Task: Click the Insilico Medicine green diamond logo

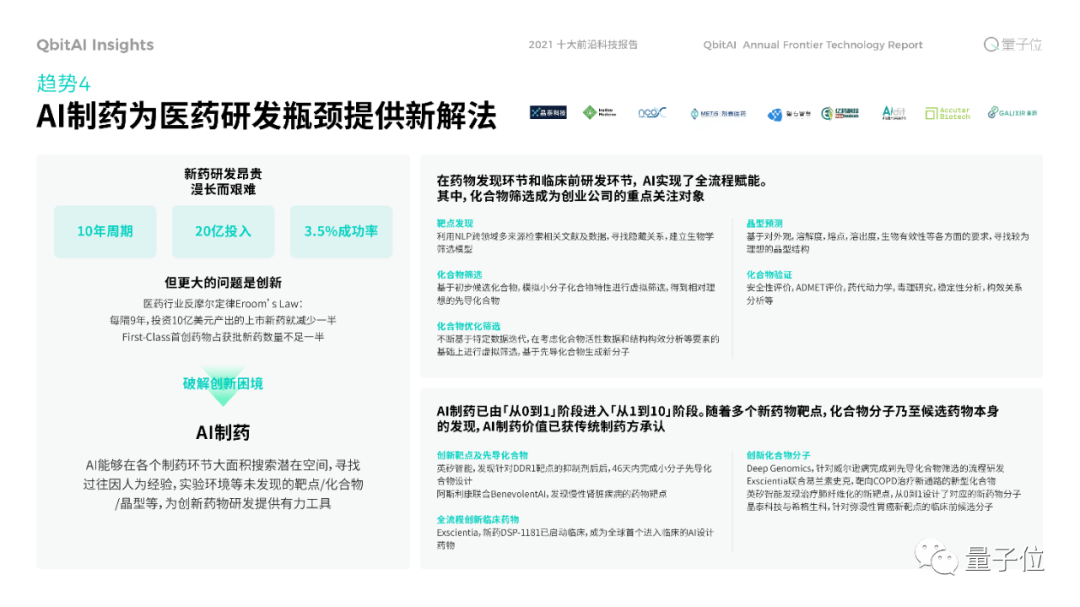Action: [x=599, y=112]
